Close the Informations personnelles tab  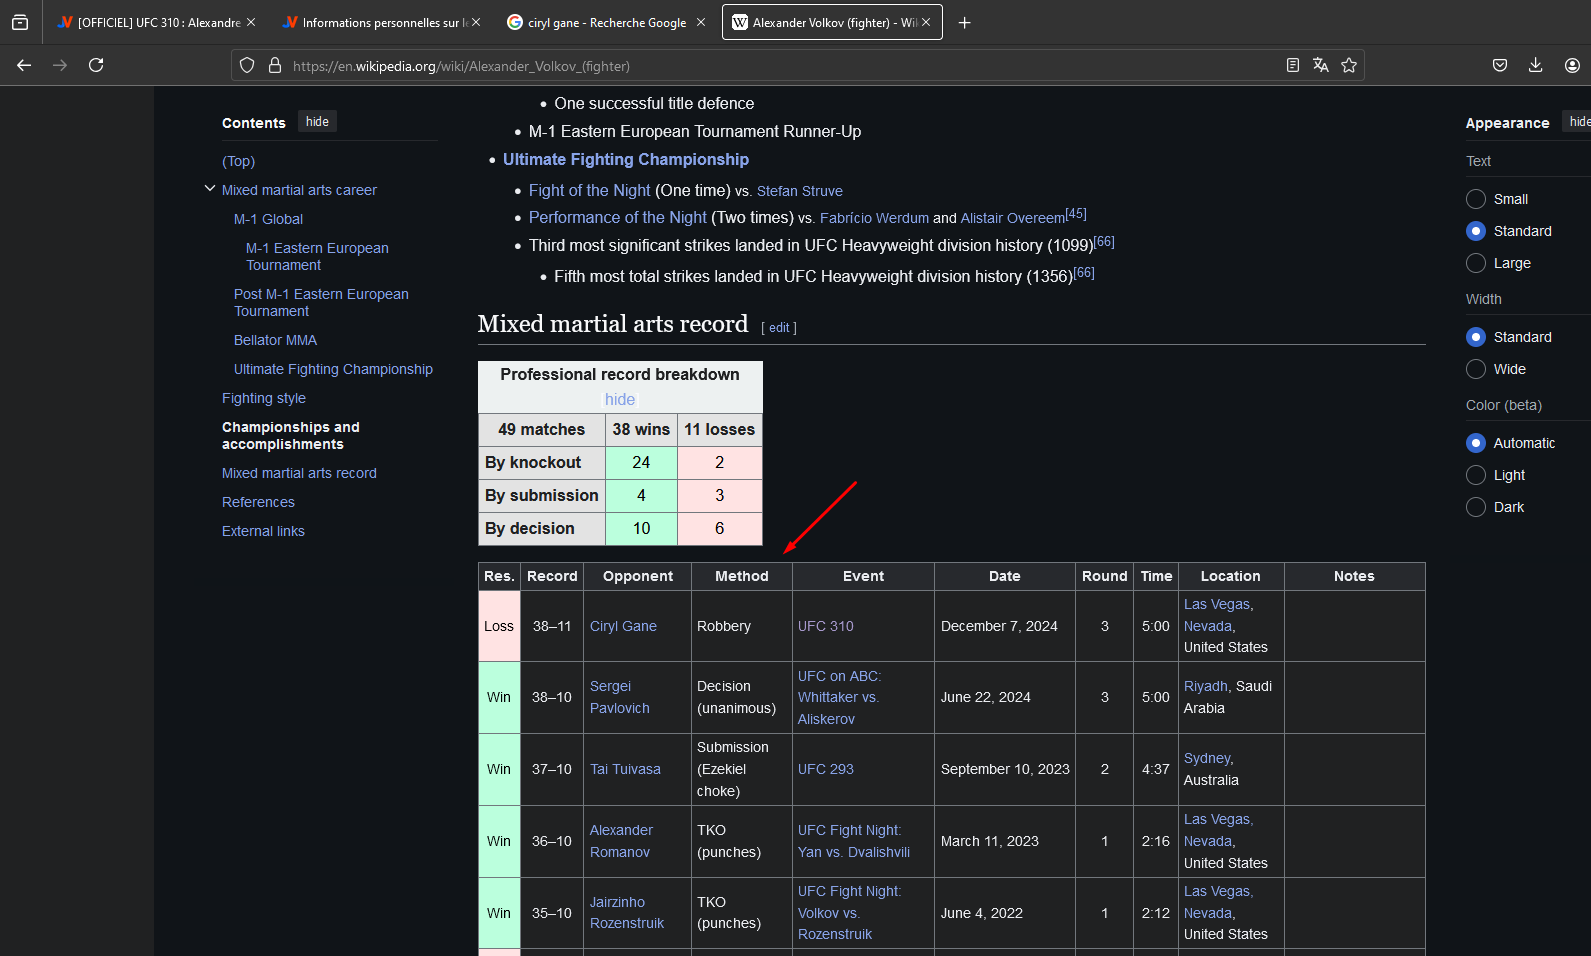(x=476, y=22)
